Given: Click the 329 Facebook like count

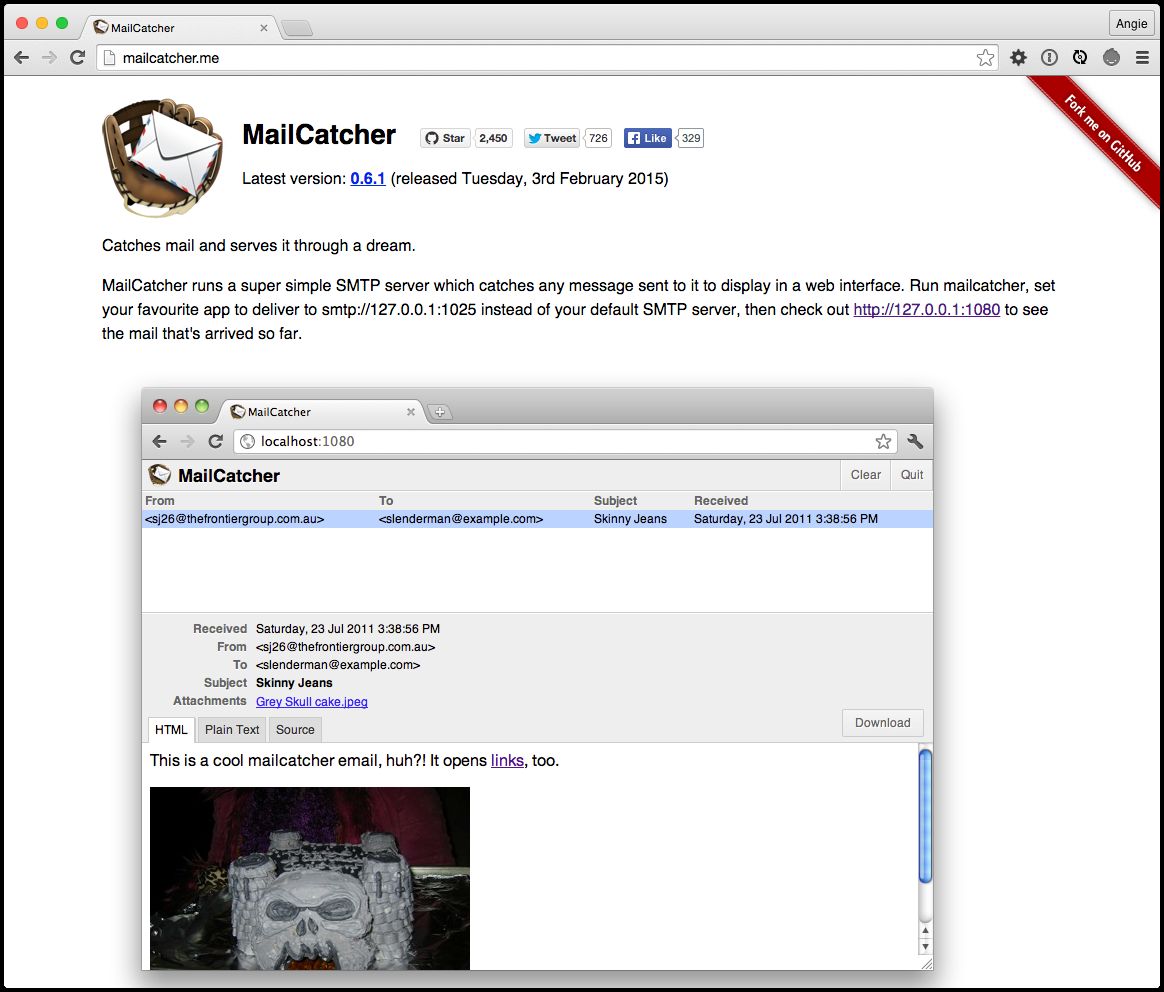Looking at the screenshot, I should click(x=690, y=138).
